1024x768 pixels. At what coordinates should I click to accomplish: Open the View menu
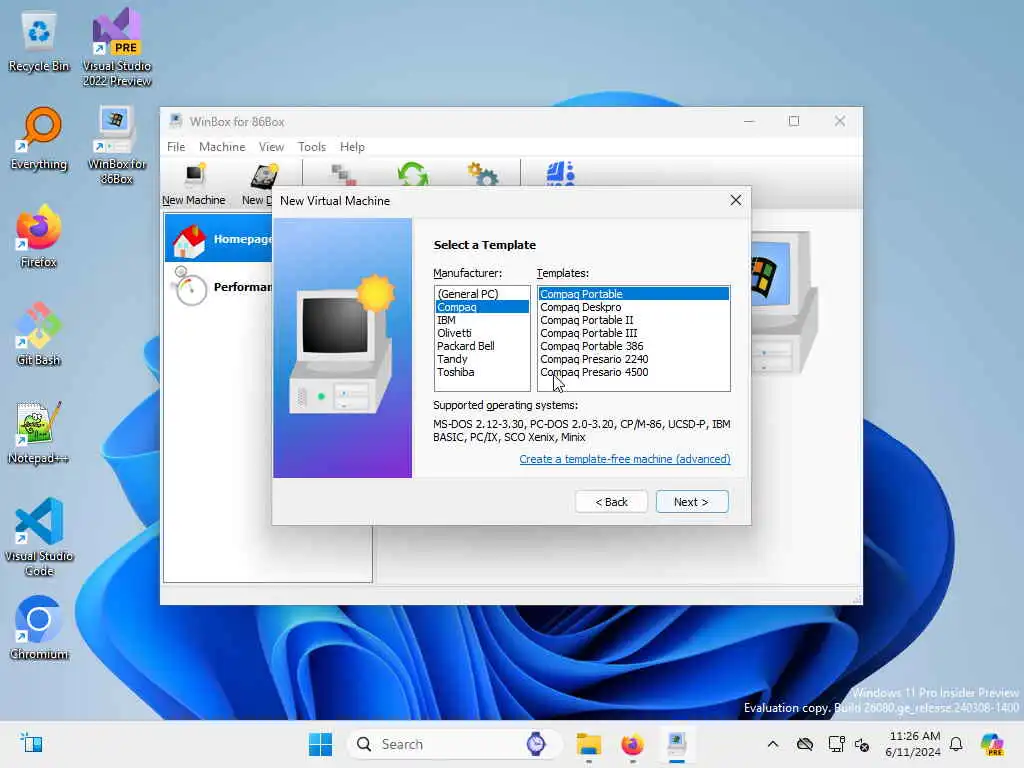click(271, 147)
